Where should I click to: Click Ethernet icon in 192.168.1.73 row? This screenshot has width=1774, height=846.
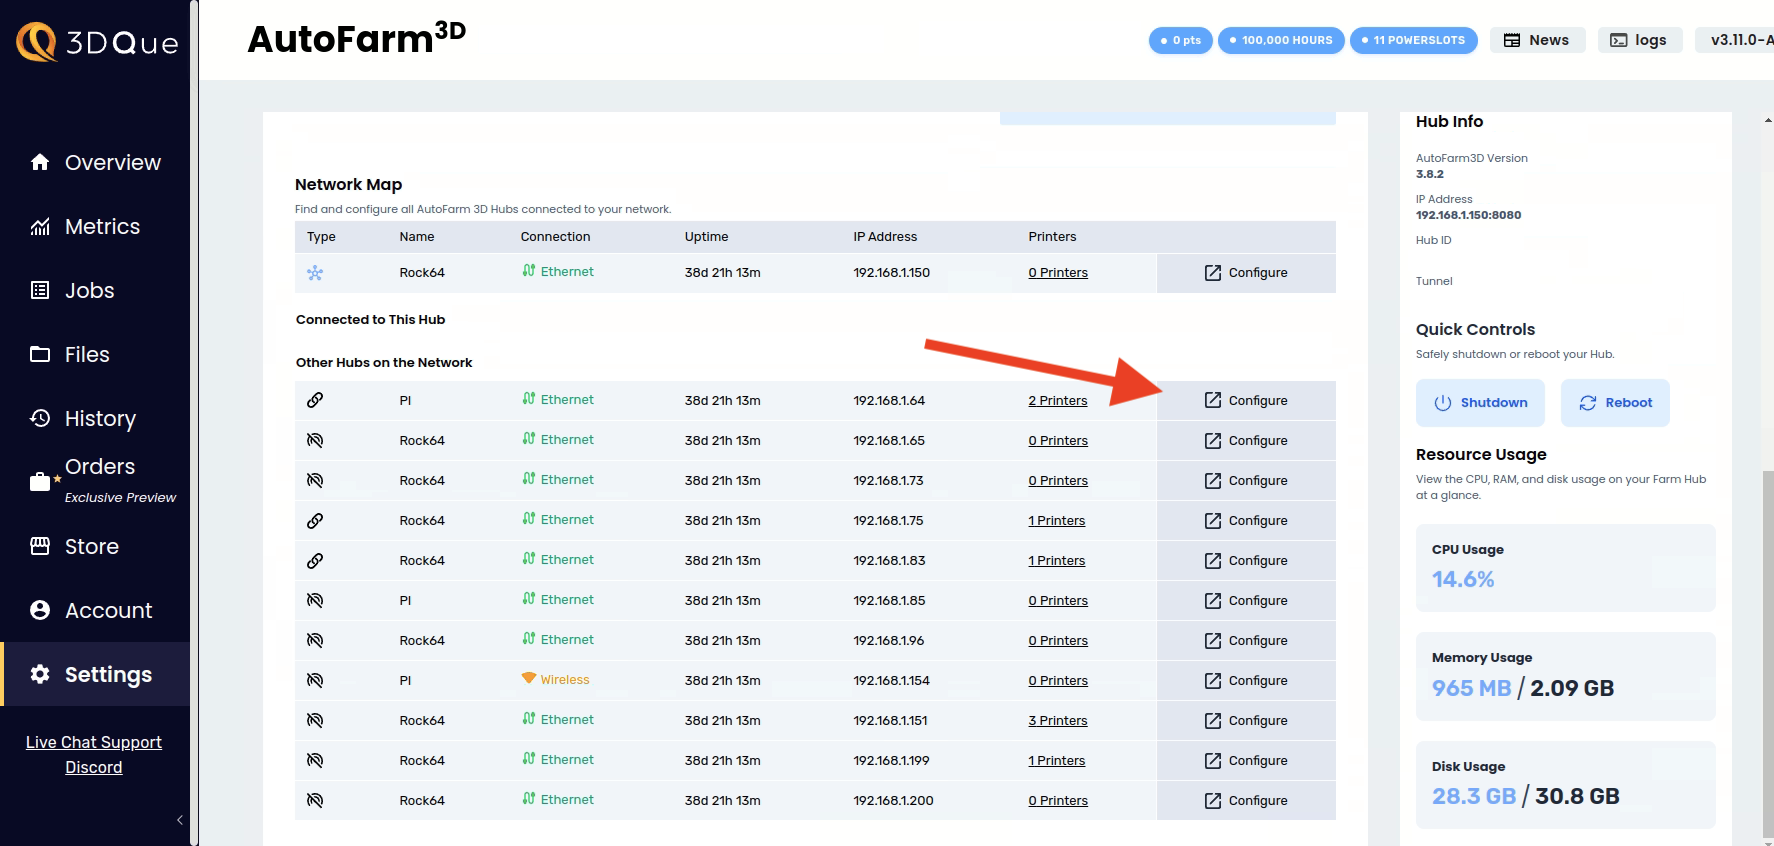pos(529,478)
